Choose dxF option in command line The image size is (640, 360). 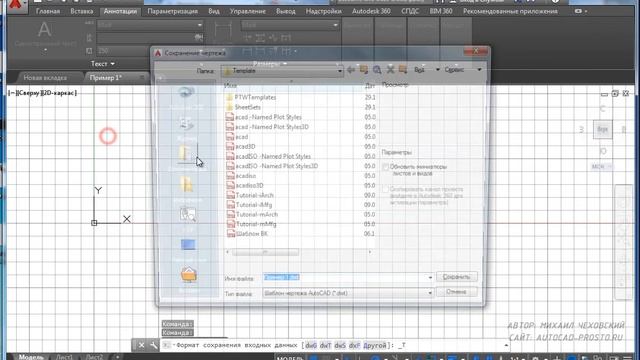354,345
